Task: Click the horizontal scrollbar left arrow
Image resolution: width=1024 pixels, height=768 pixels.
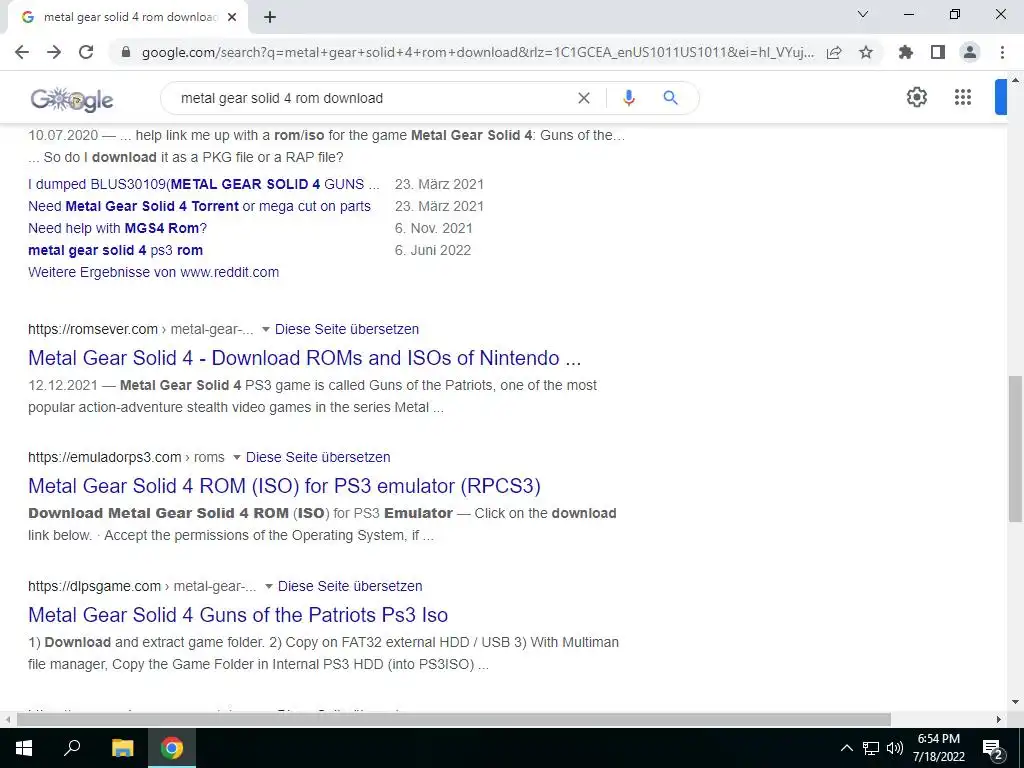Action: click(7, 720)
